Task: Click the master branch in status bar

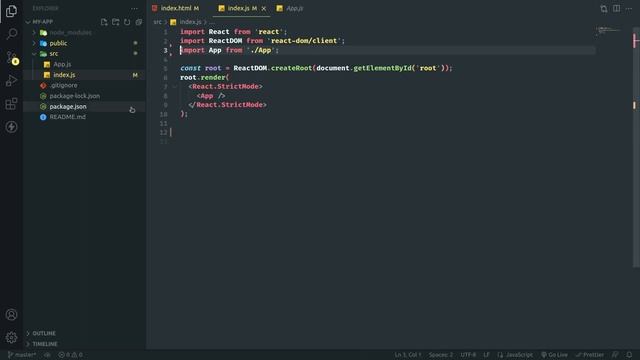Action: [22, 355]
